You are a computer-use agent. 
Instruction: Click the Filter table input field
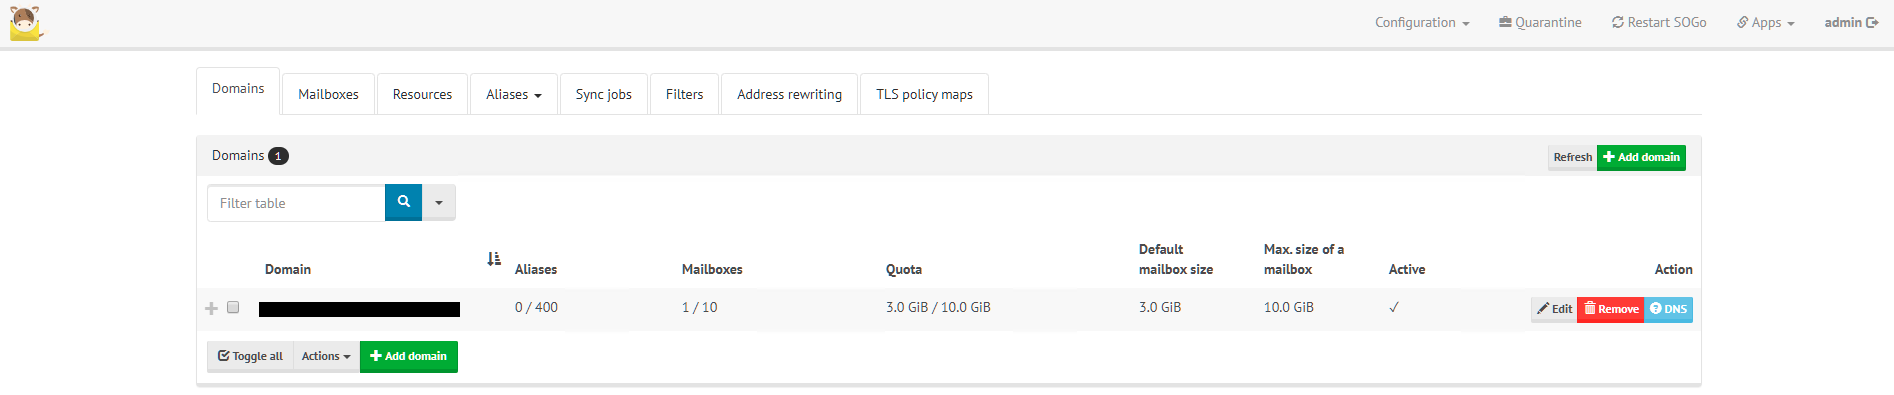296,203
